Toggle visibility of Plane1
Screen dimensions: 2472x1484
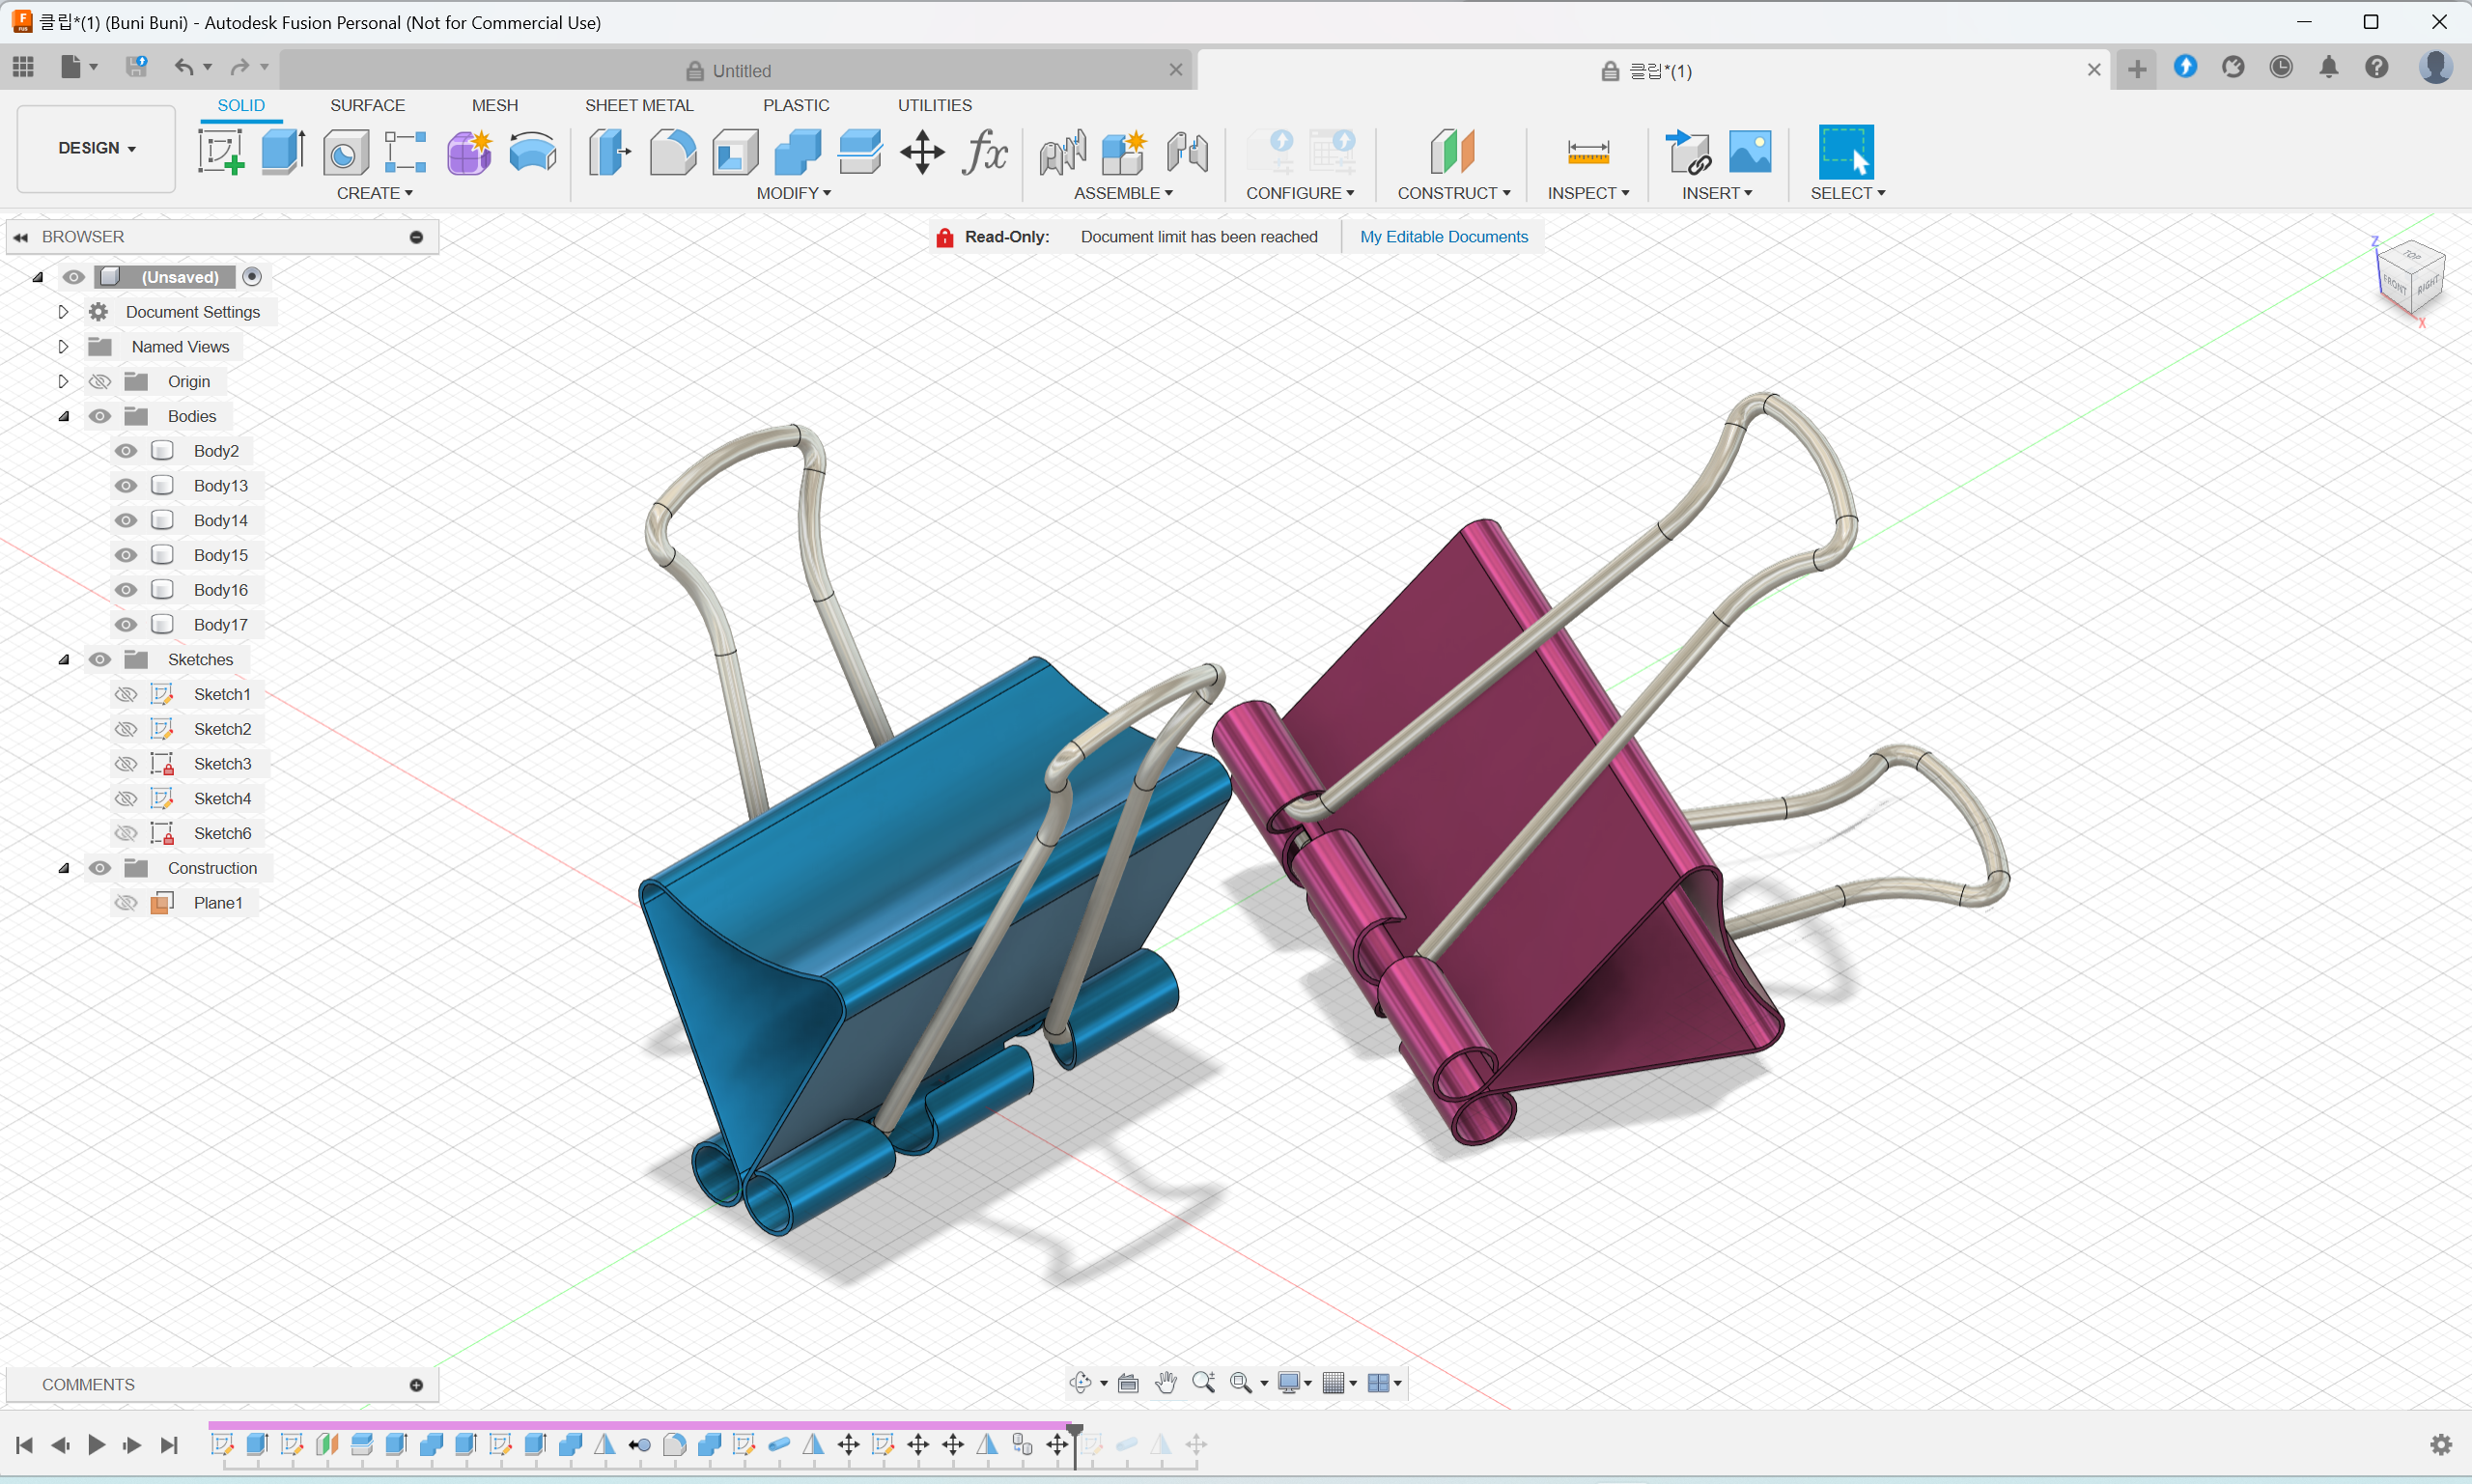pos(126,903)
